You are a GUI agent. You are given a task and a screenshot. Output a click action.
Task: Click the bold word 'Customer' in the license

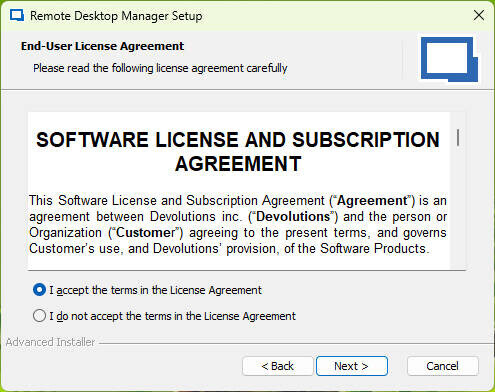coord(145,233)
